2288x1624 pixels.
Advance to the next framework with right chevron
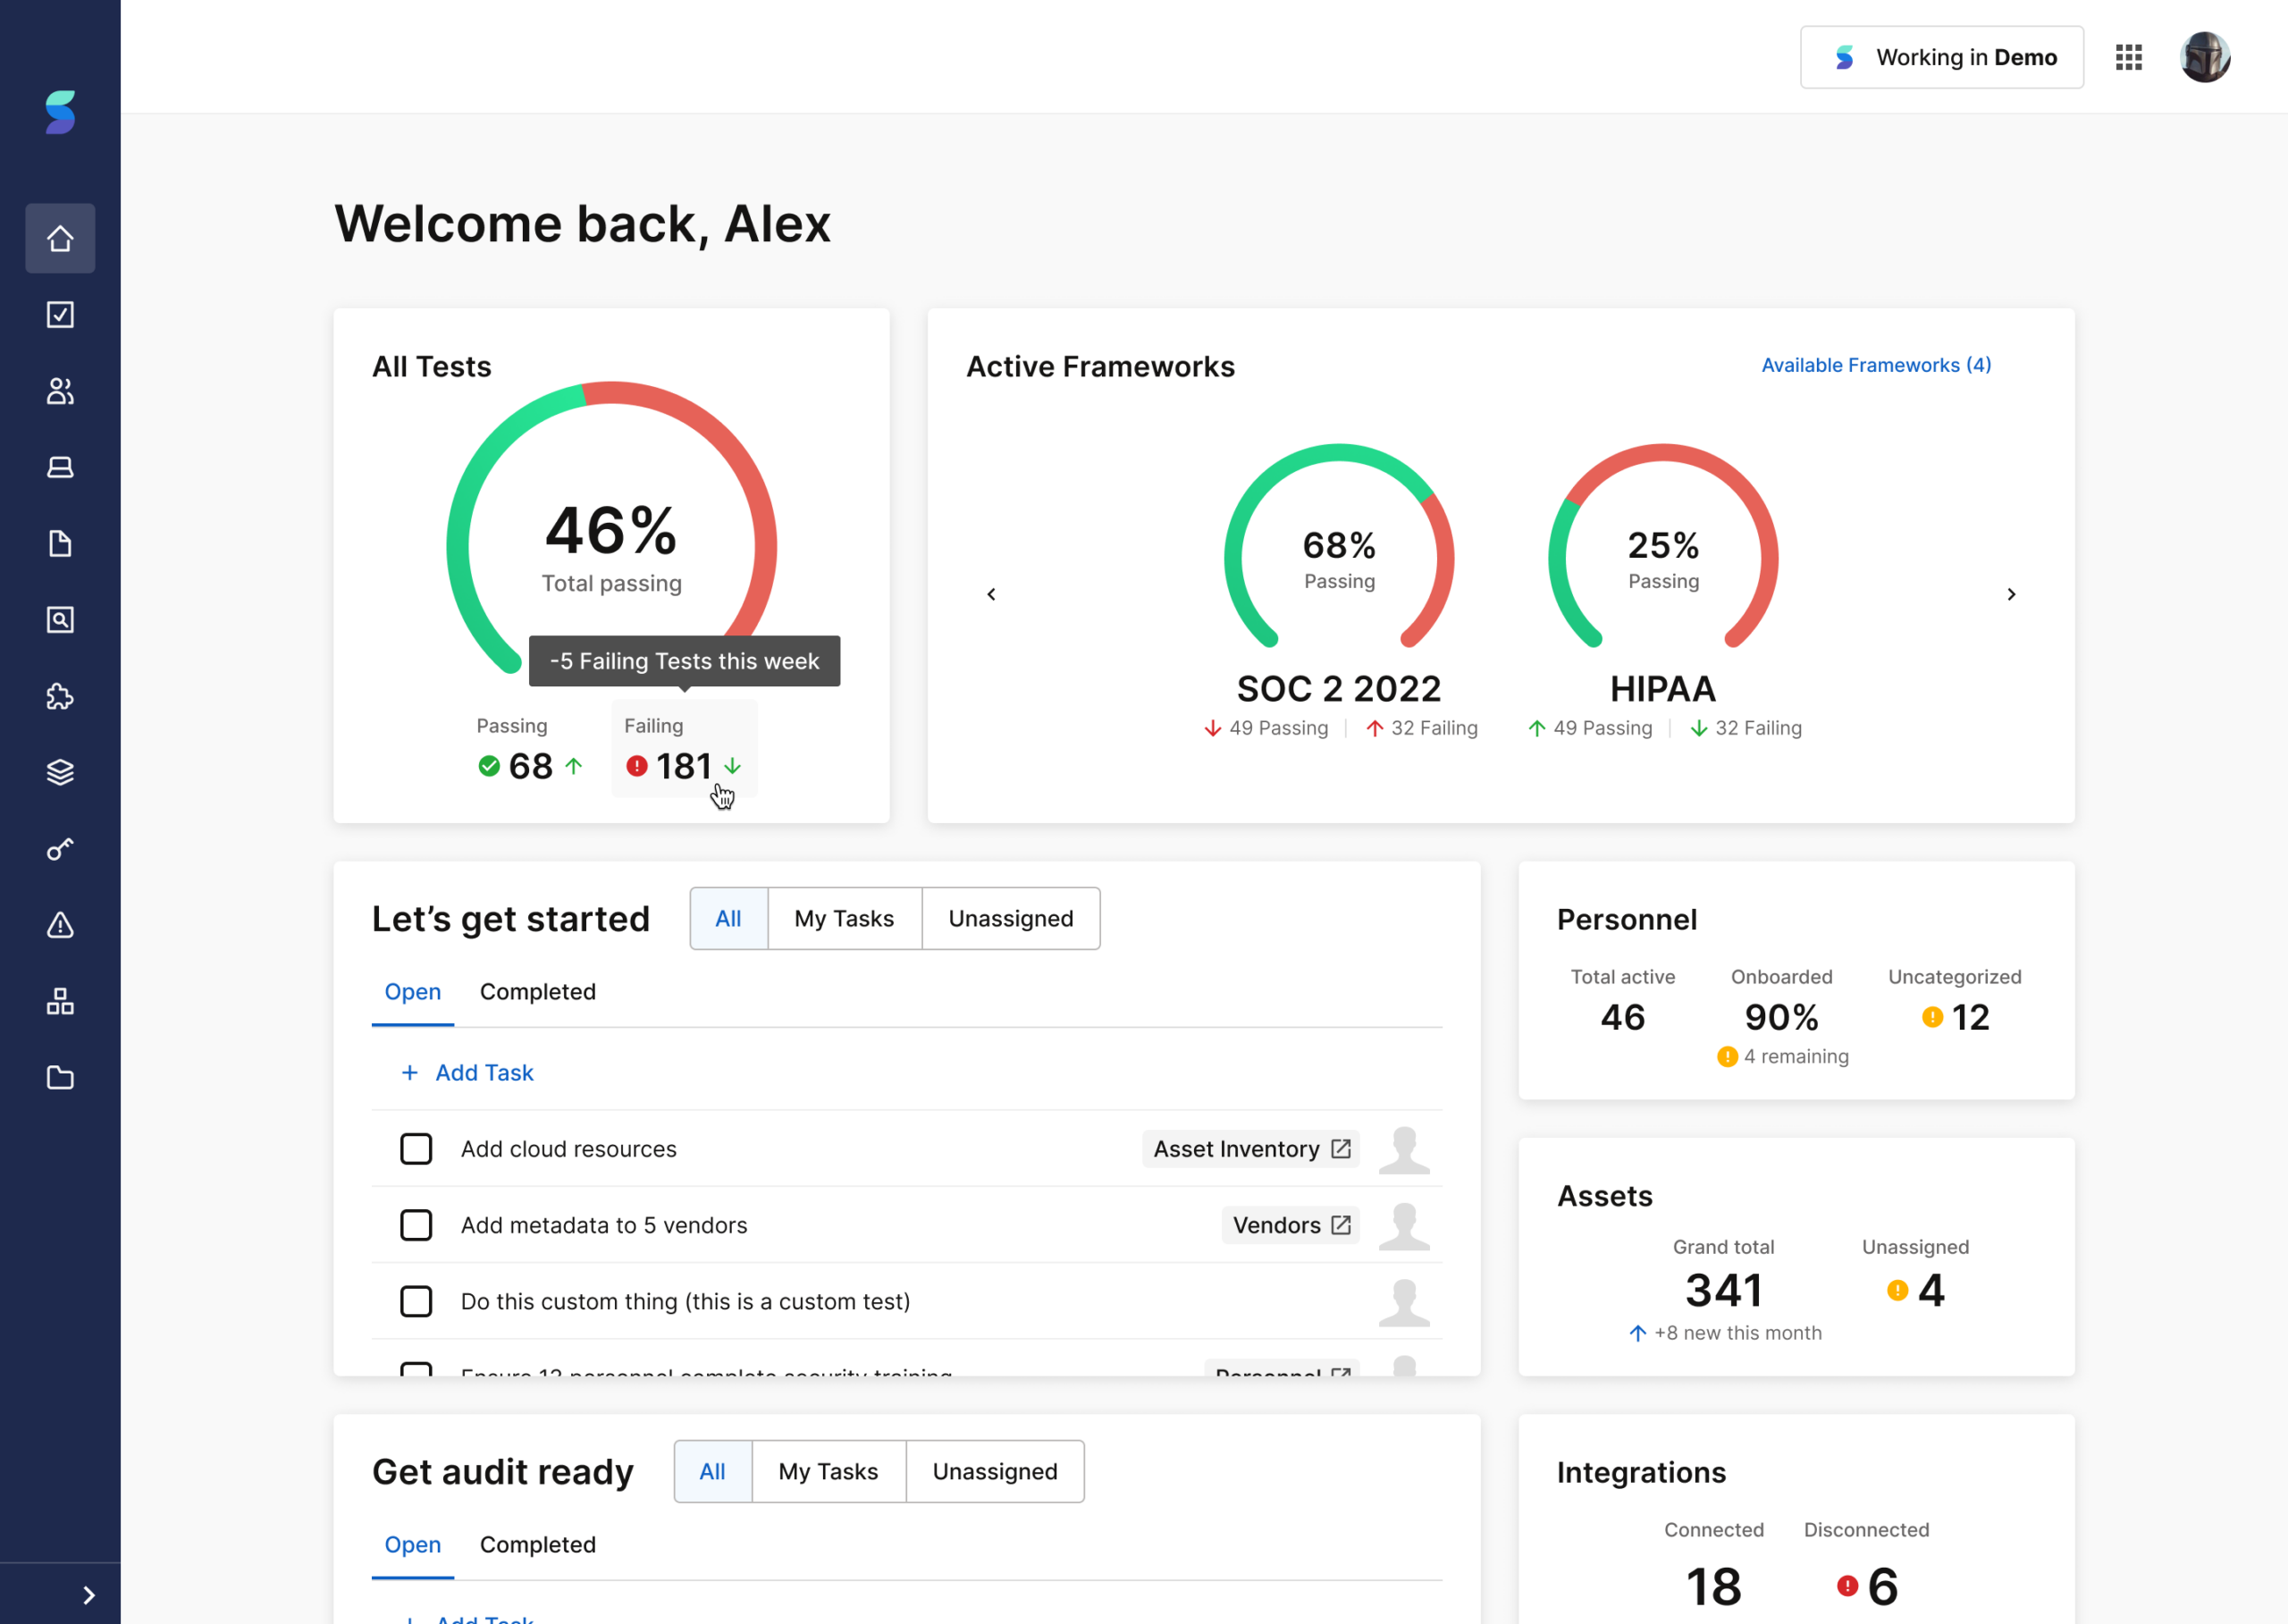click(x=2012, y=593)
